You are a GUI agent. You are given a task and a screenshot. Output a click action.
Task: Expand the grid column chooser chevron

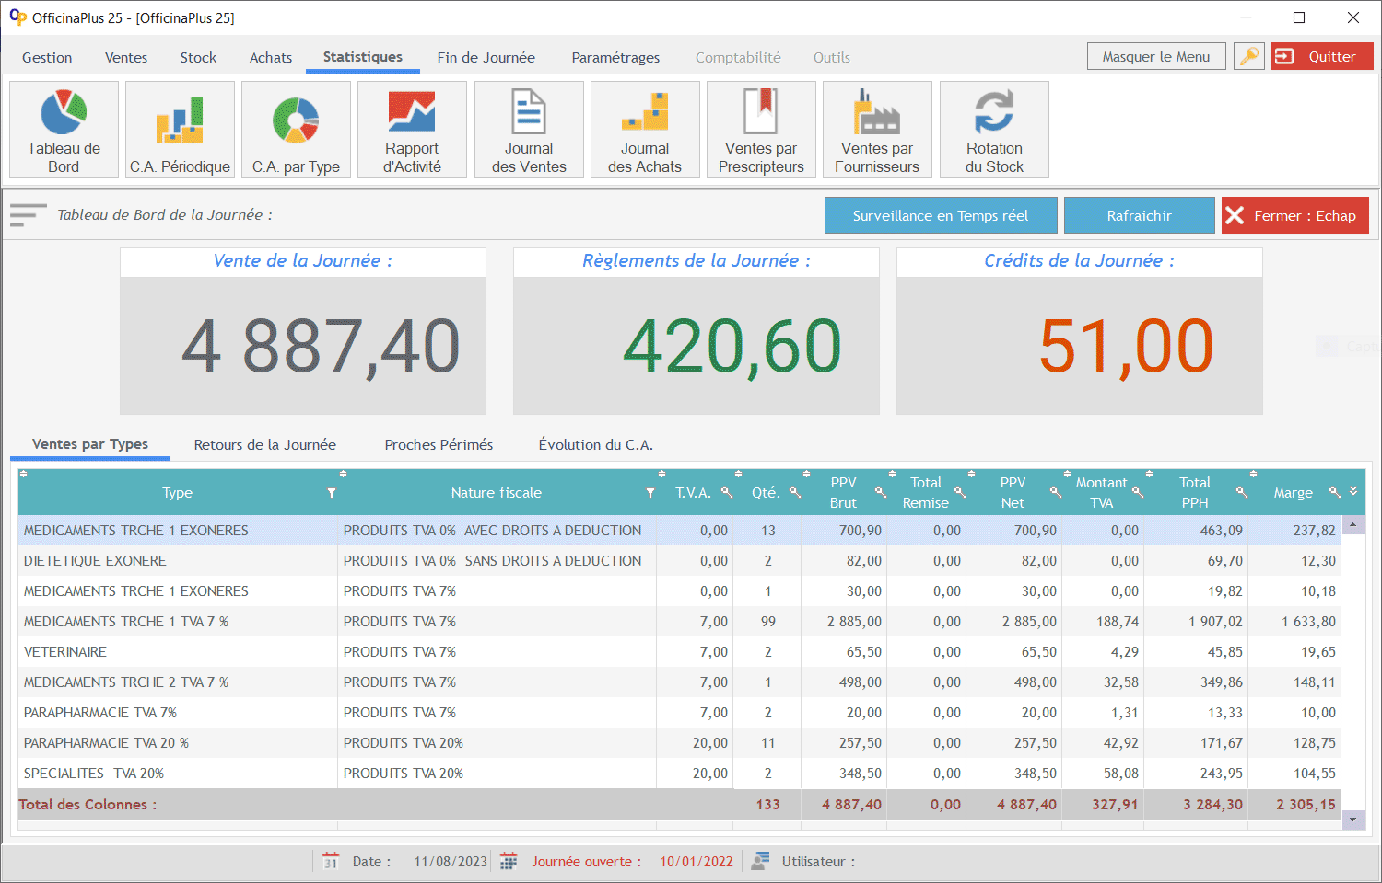click(1353, 492)
